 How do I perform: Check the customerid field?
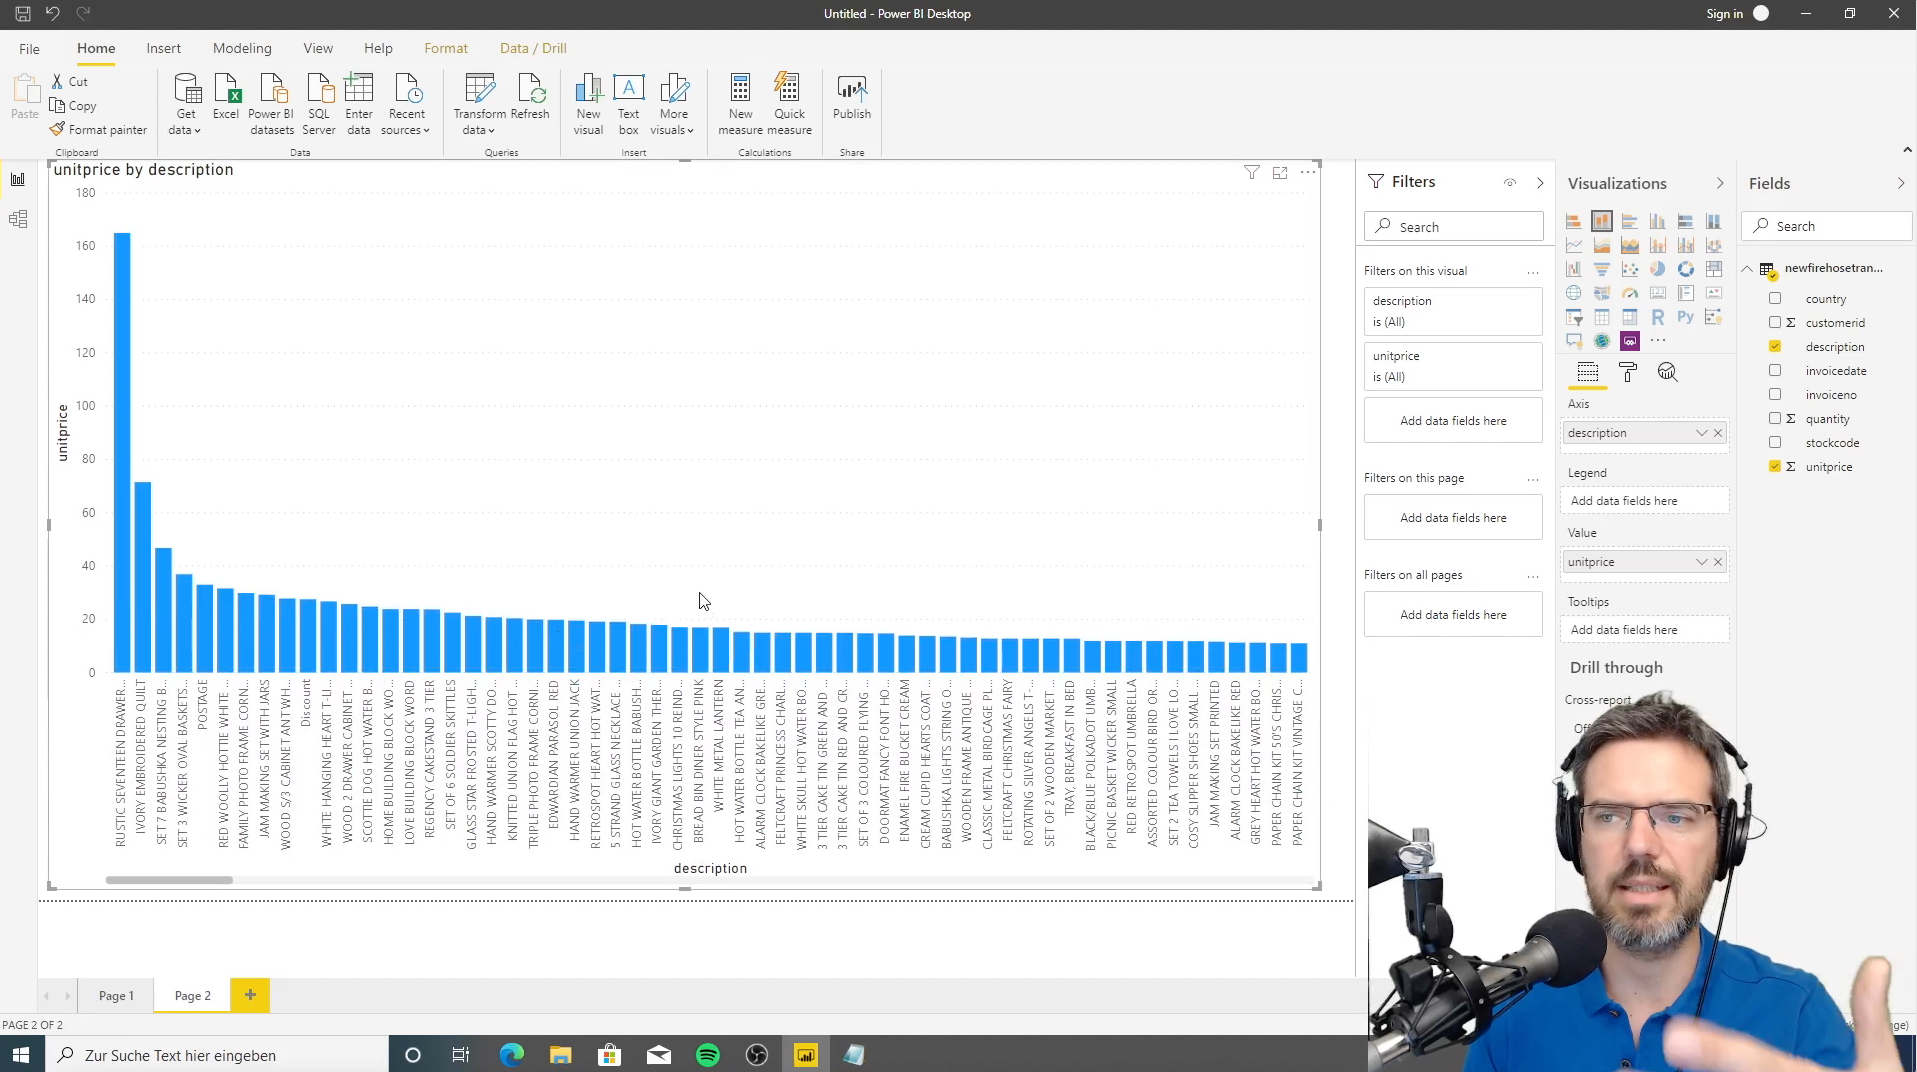(x=1775, y=322)
